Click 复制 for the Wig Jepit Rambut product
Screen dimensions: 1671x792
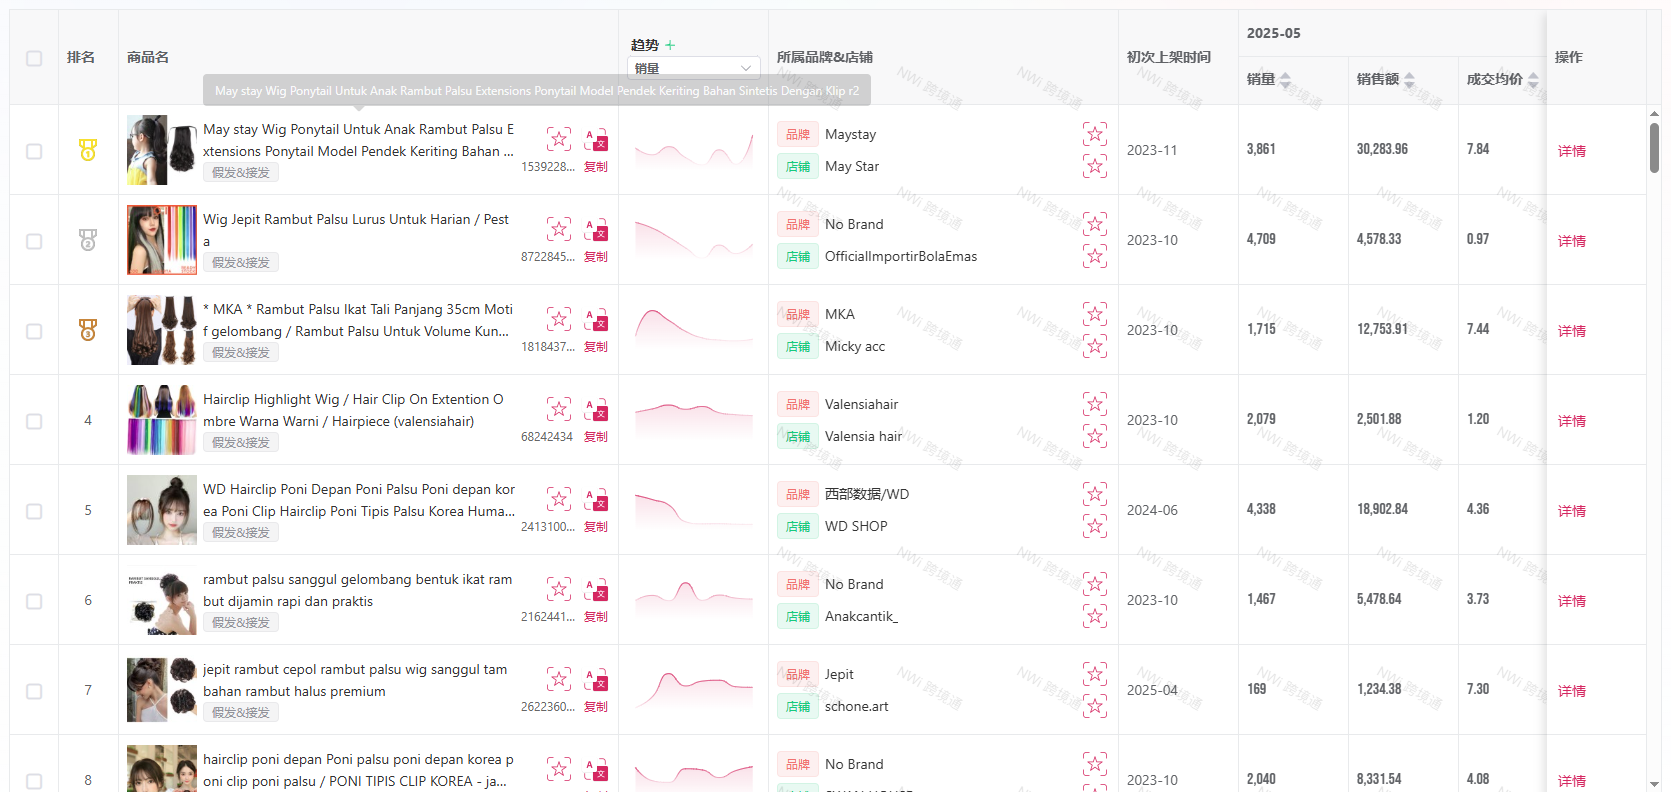tap(596, 257)
